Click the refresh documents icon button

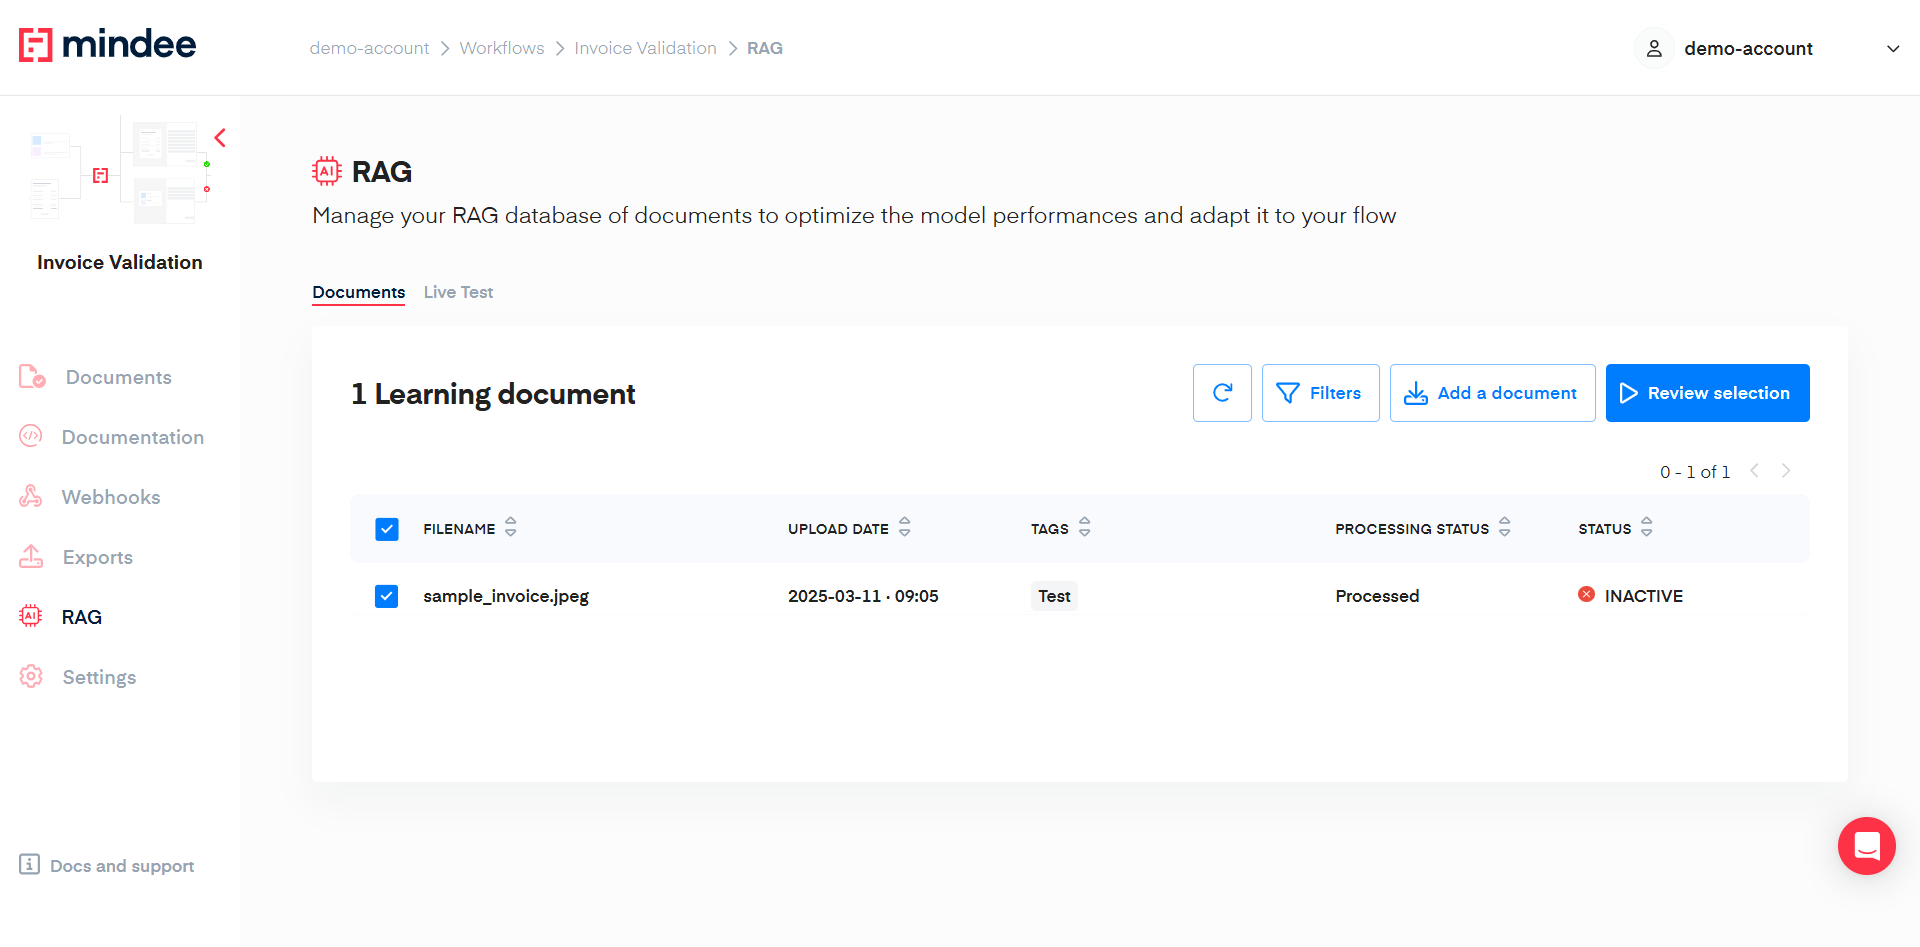coord(1221,393)
